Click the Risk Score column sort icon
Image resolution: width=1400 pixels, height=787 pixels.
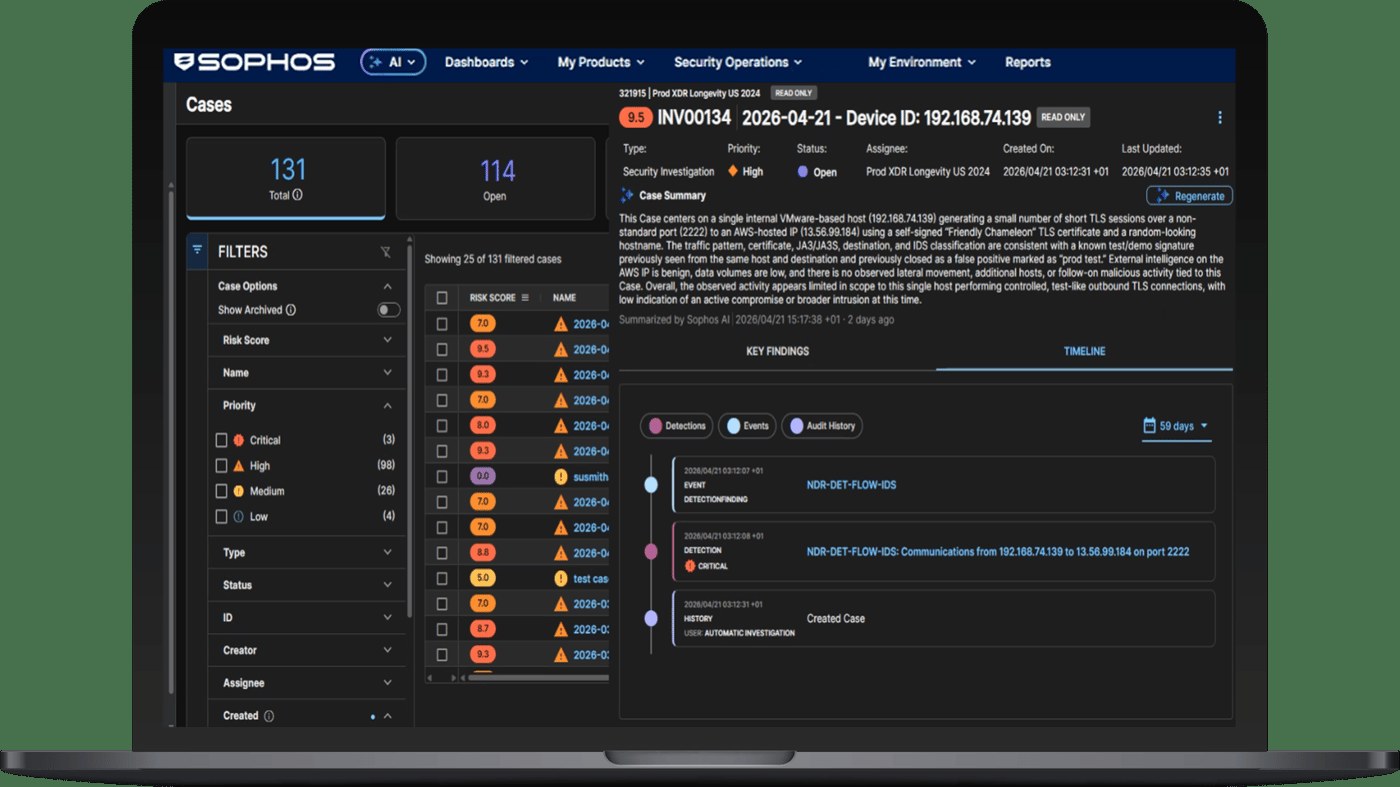click(525, 297)
